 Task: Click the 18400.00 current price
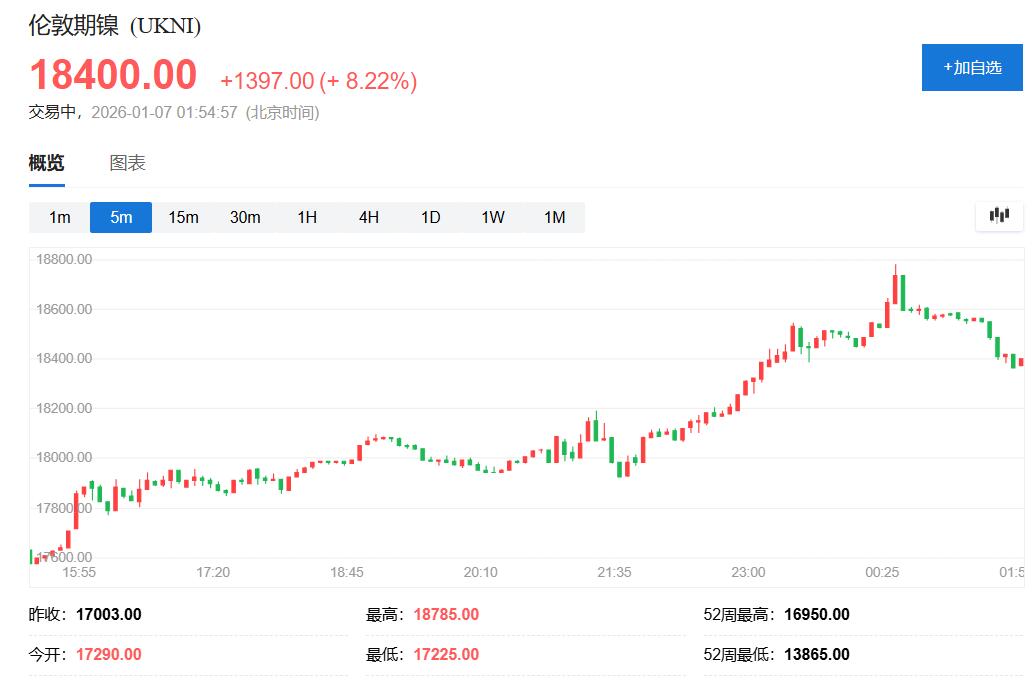tap(113, 76)
